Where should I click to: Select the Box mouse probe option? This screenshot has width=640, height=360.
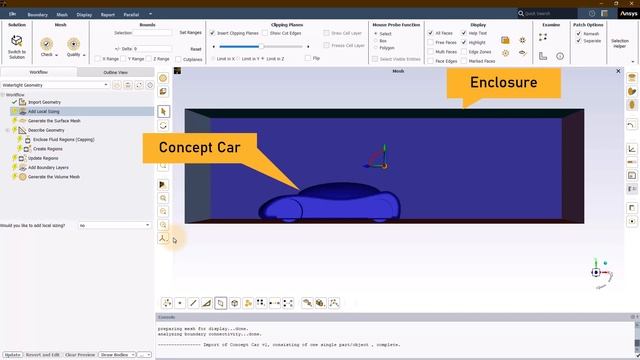376,41
